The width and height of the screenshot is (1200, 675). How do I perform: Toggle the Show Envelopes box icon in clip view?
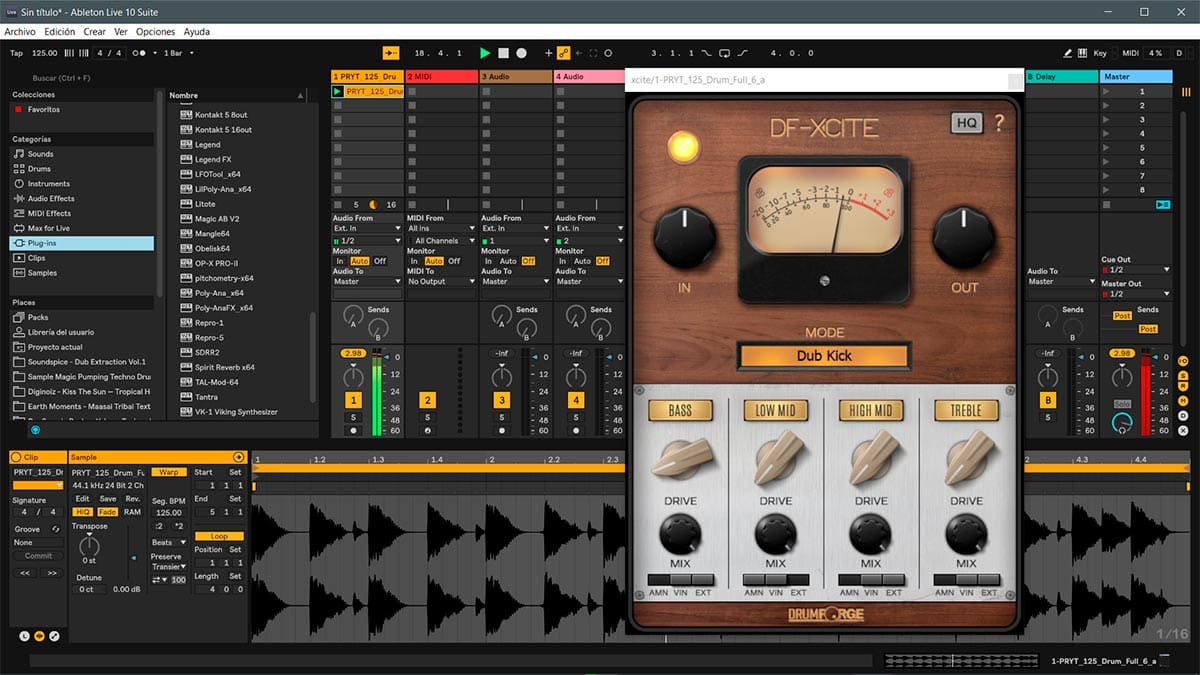[54, 636]
